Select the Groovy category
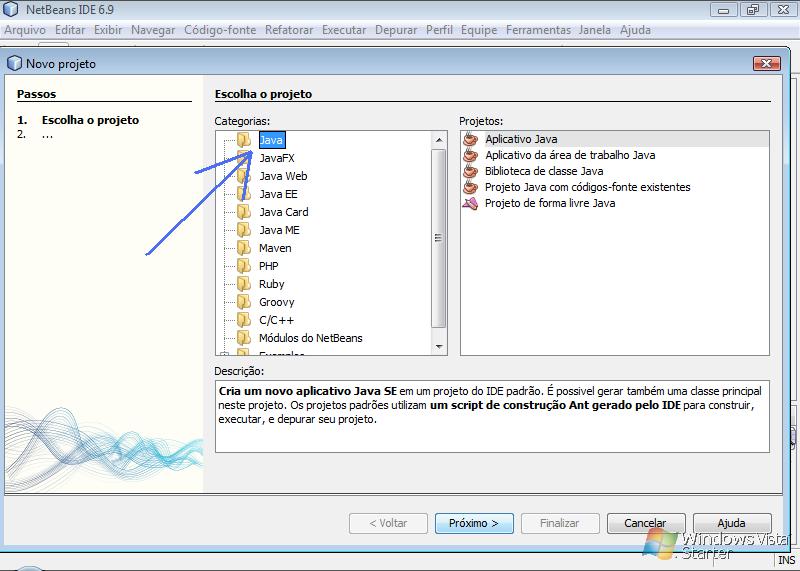This screenshot has width=800, height=571. [277, 302]
